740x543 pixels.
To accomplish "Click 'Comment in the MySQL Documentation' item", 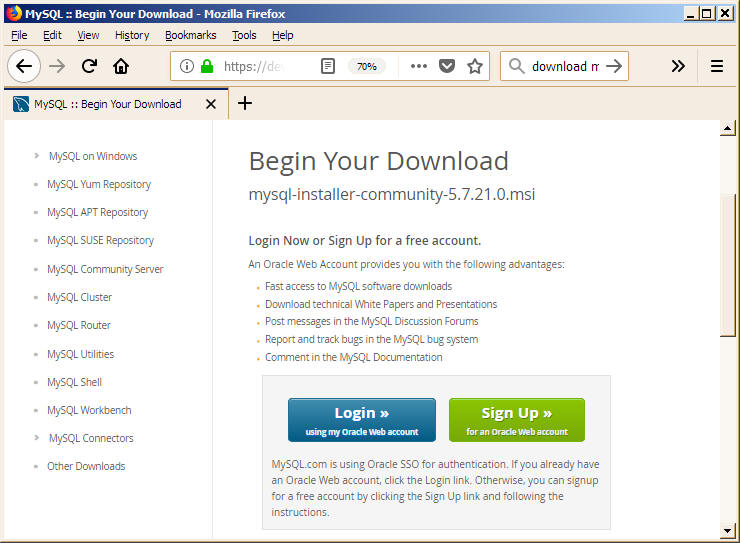I will tap(353, 357).
